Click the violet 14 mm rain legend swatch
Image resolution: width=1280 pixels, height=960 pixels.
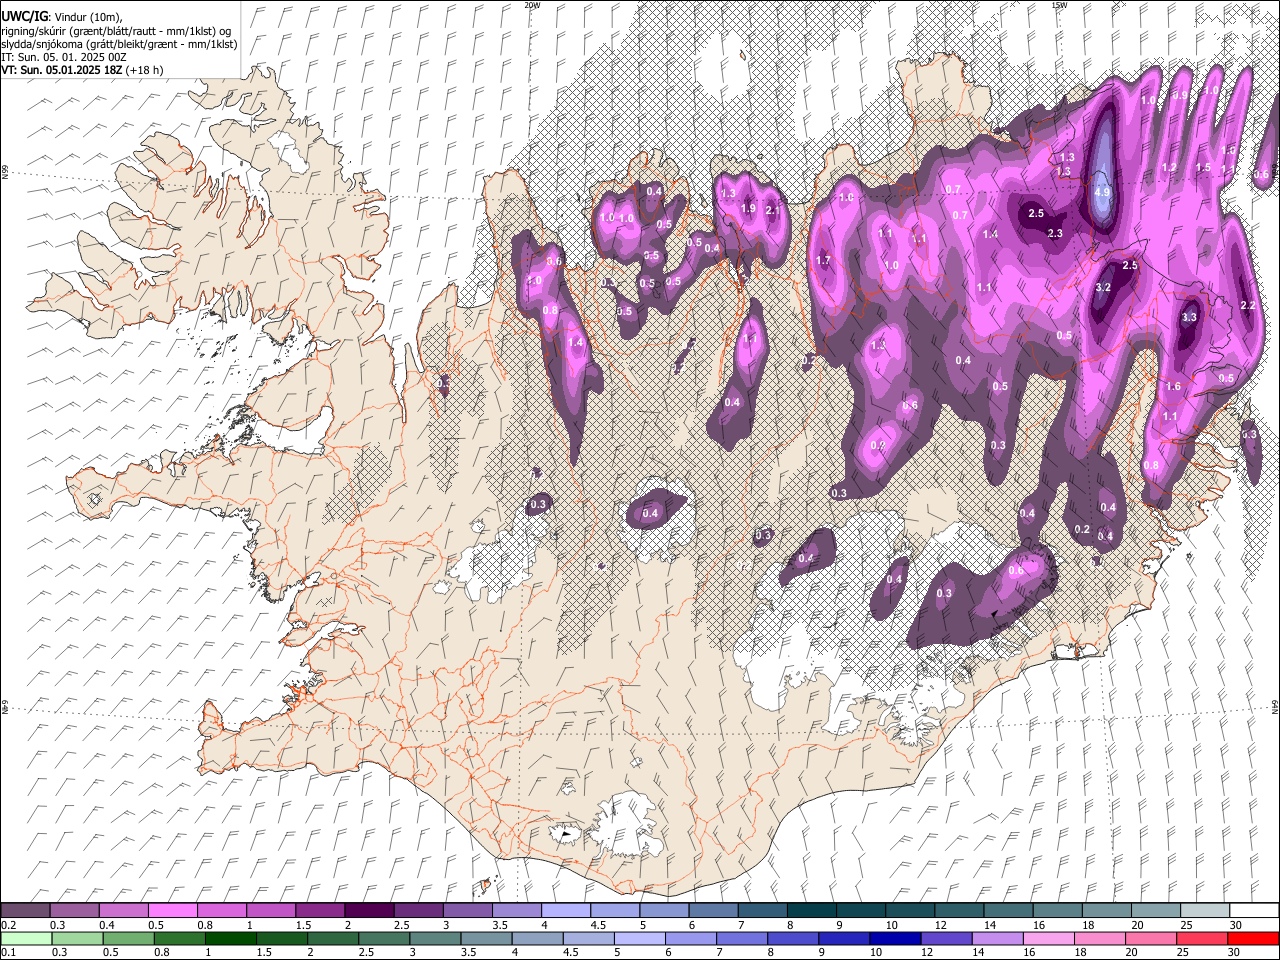pos(997,939)
